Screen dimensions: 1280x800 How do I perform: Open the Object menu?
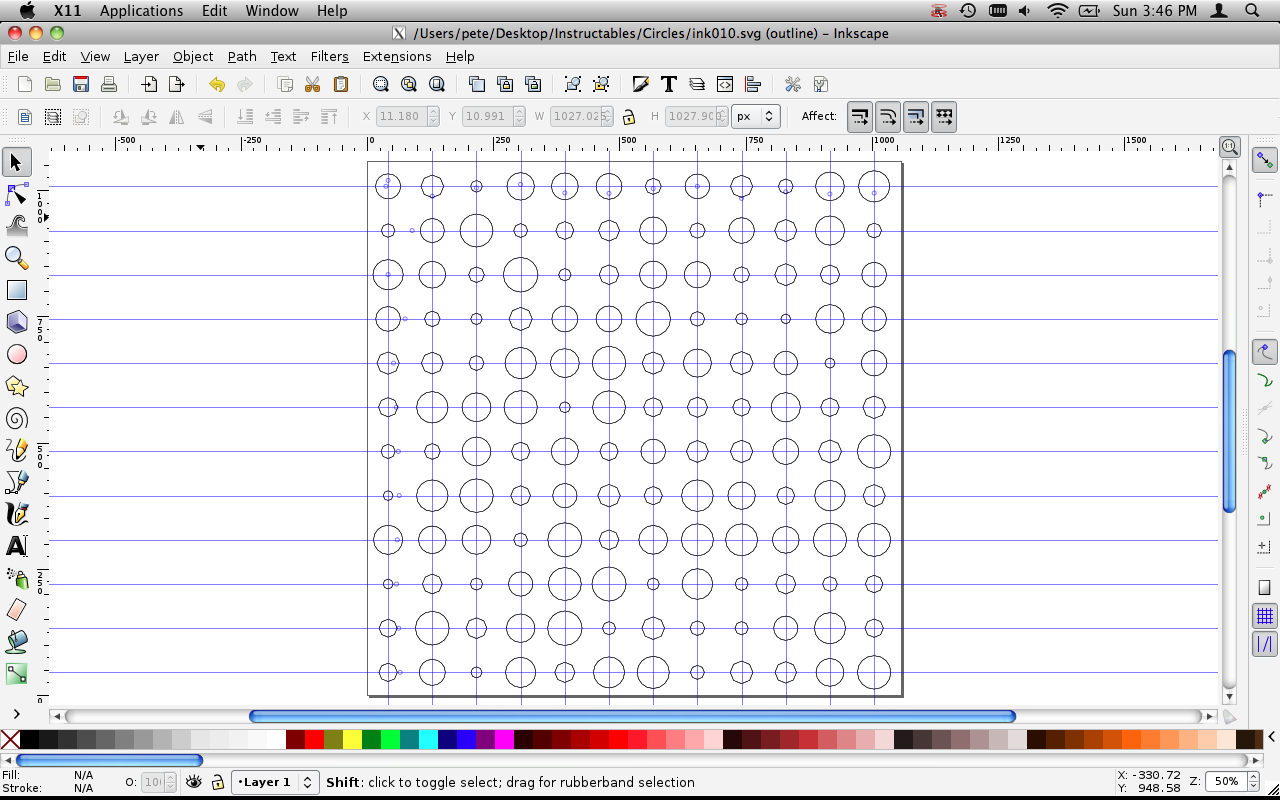(193, 56)
